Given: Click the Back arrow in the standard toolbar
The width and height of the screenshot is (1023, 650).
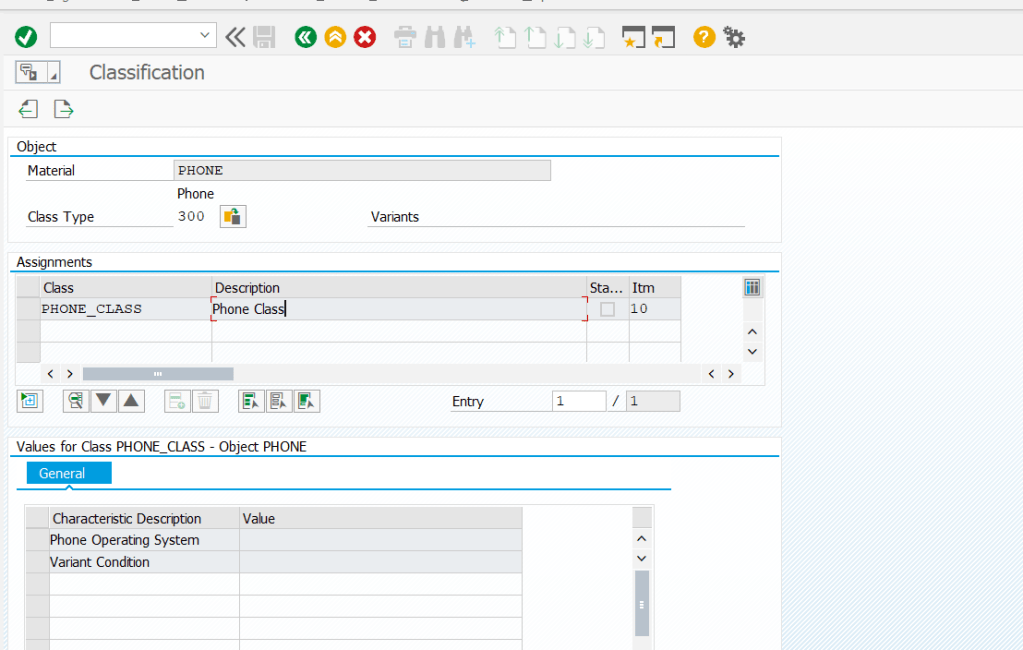Looking at the screenshot, I should [305, 36].
